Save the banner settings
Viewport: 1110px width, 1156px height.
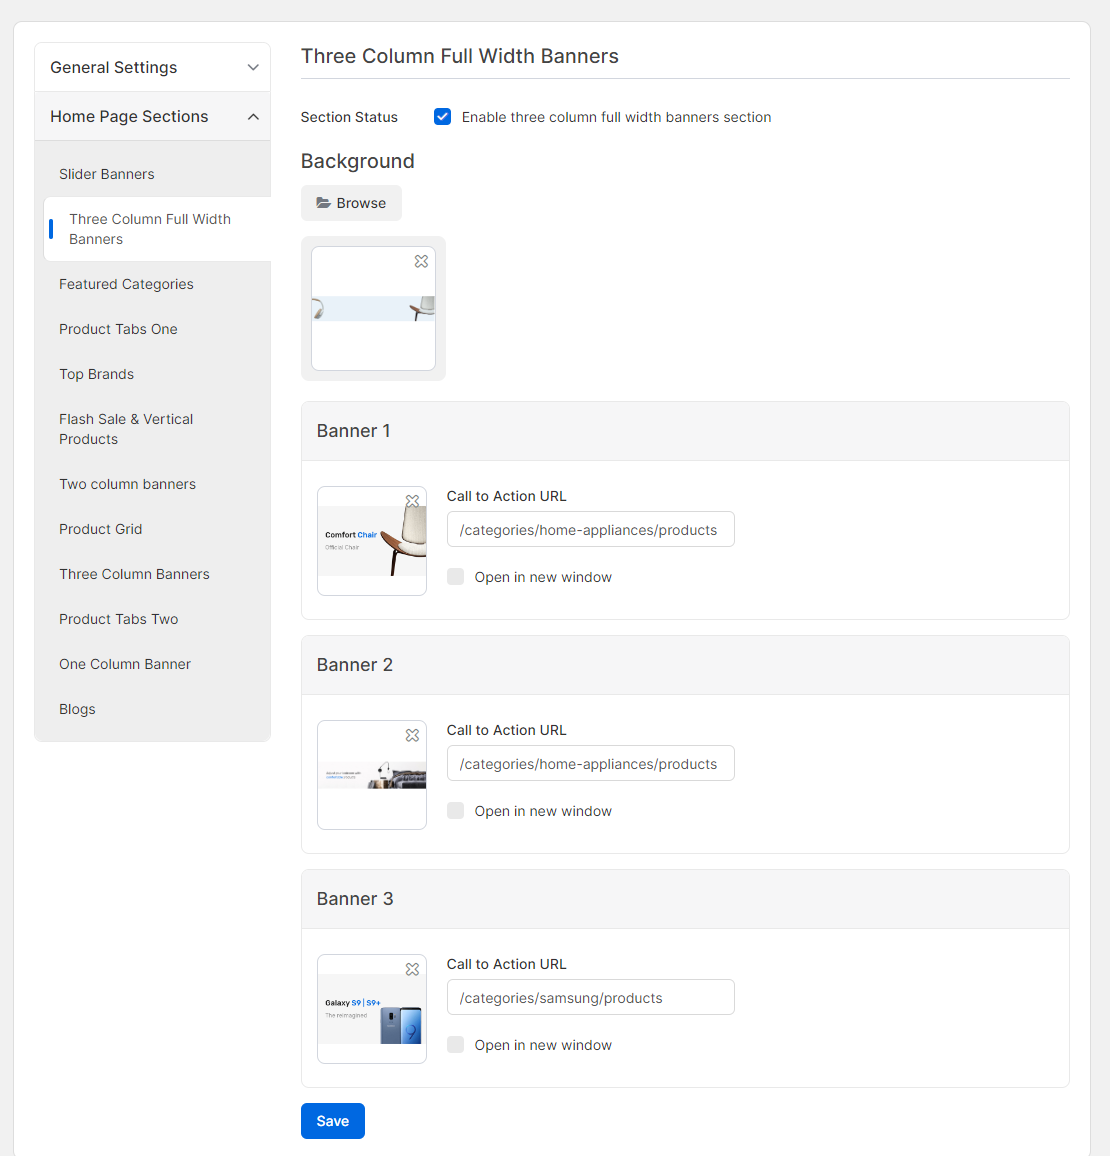tap(332, 1121)
